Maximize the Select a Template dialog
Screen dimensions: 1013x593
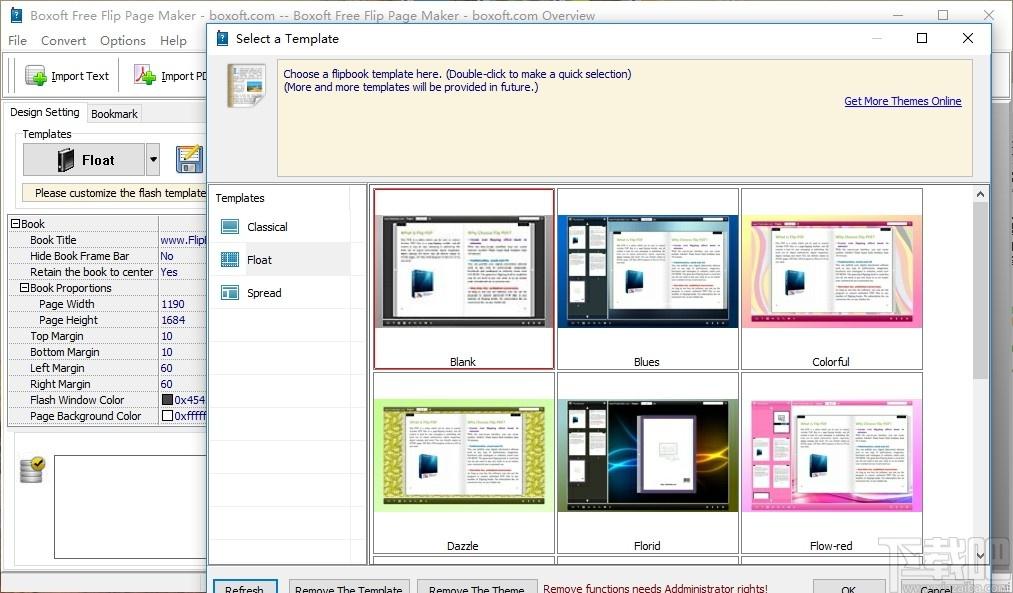click(x=922, y=38)
